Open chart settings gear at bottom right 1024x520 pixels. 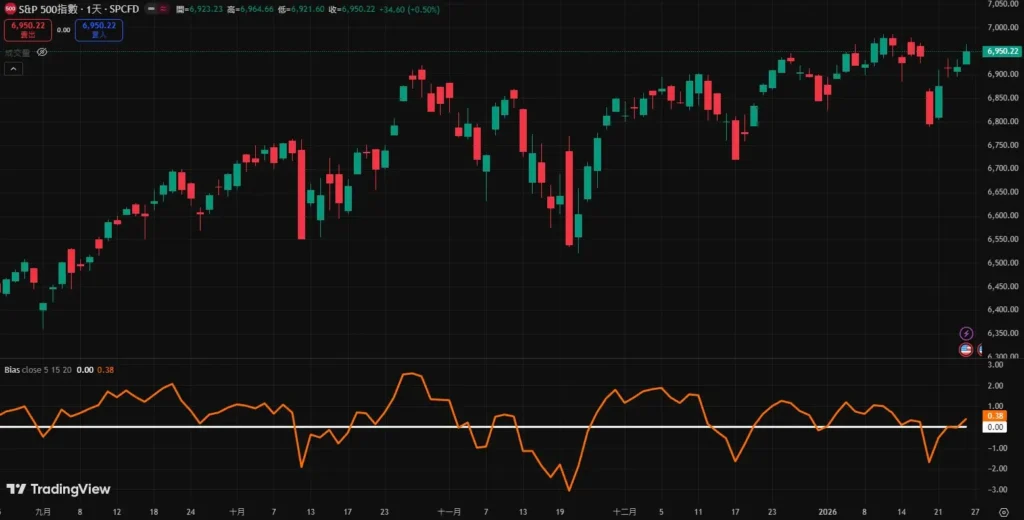1003,511
